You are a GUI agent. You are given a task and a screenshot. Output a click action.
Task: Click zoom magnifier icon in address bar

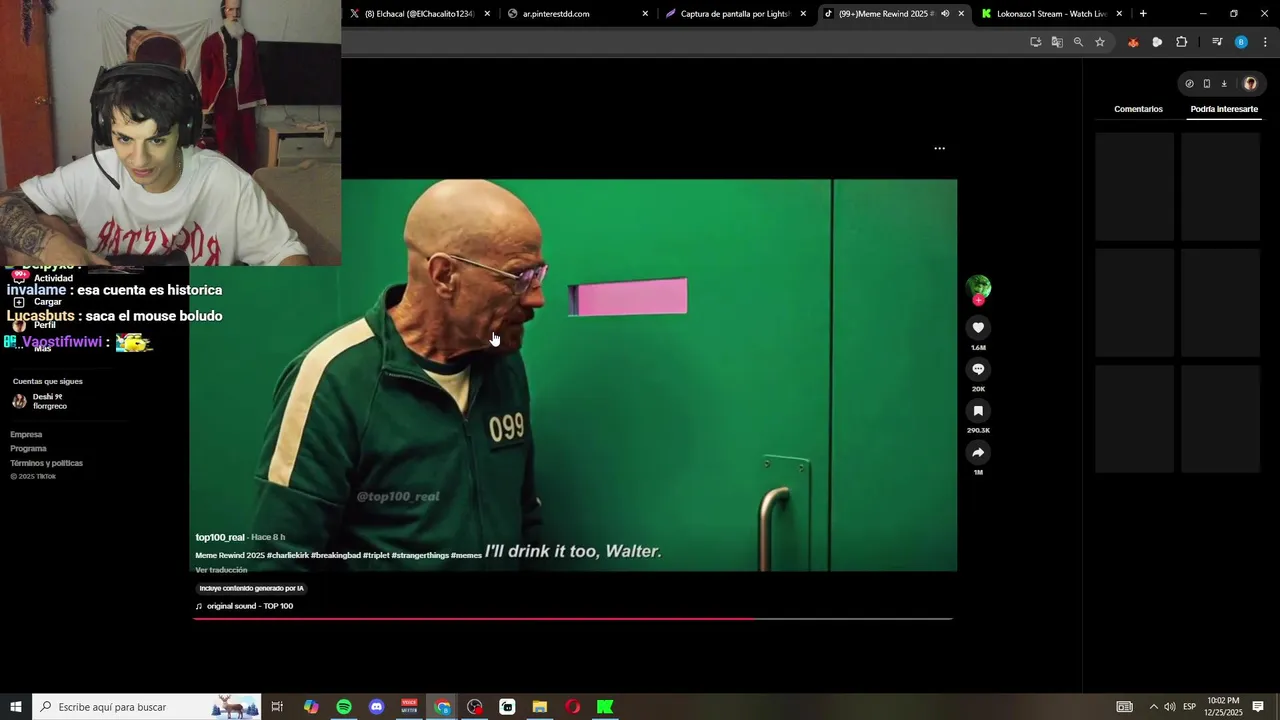point(1078,42)
